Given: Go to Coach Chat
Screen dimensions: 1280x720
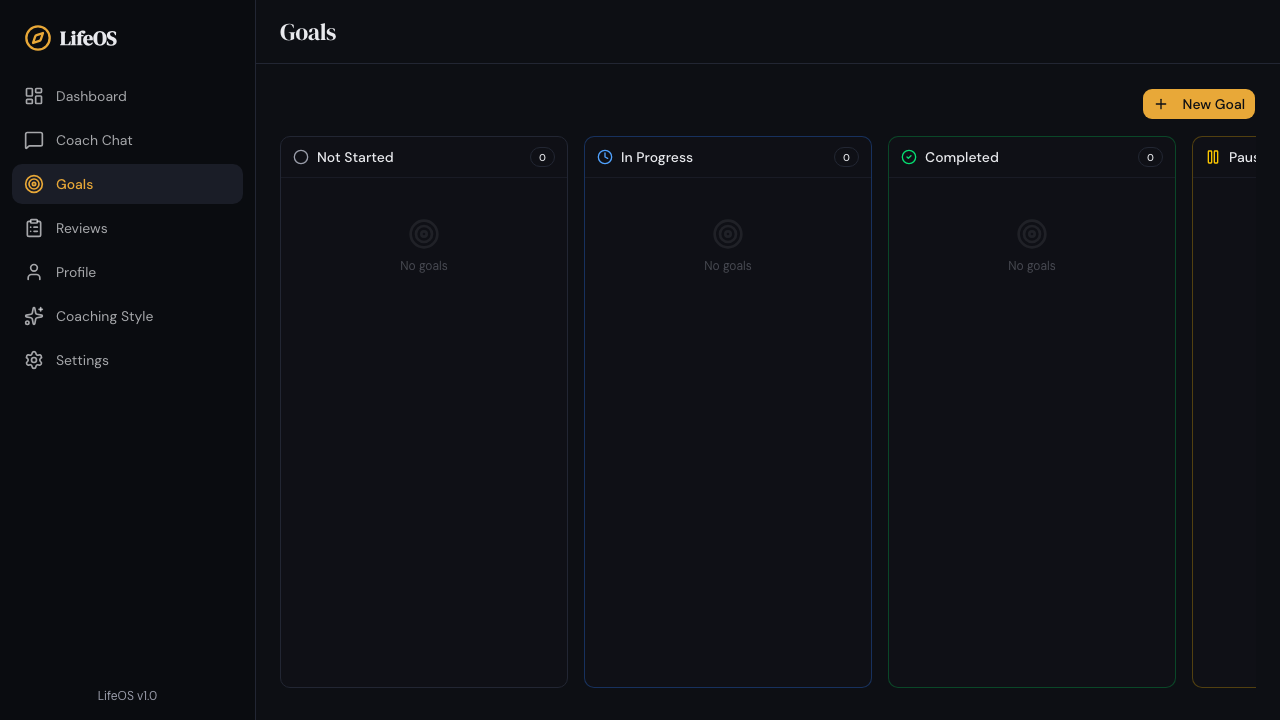Looking at the screenshot, I should coord(127,140).
